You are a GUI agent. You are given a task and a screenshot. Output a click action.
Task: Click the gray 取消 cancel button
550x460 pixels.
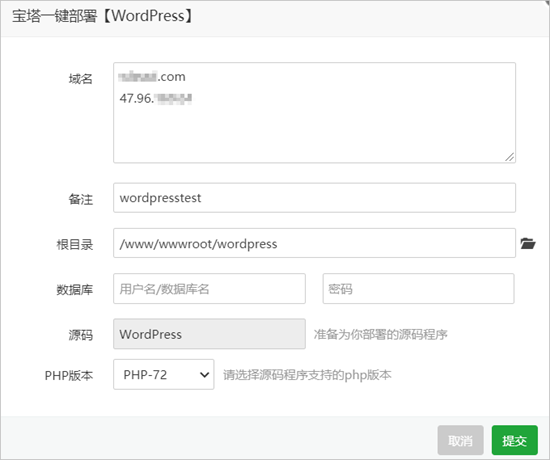point(461,440)
